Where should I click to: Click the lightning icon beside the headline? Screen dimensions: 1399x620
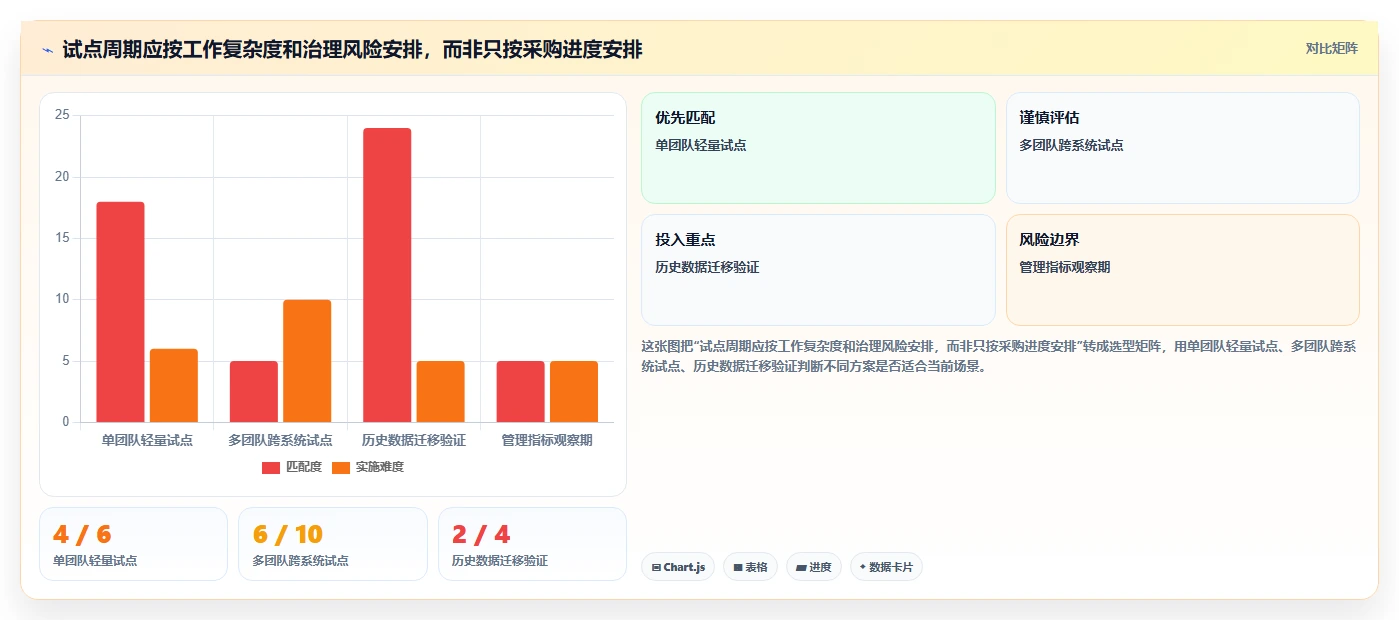pos(47,50)
